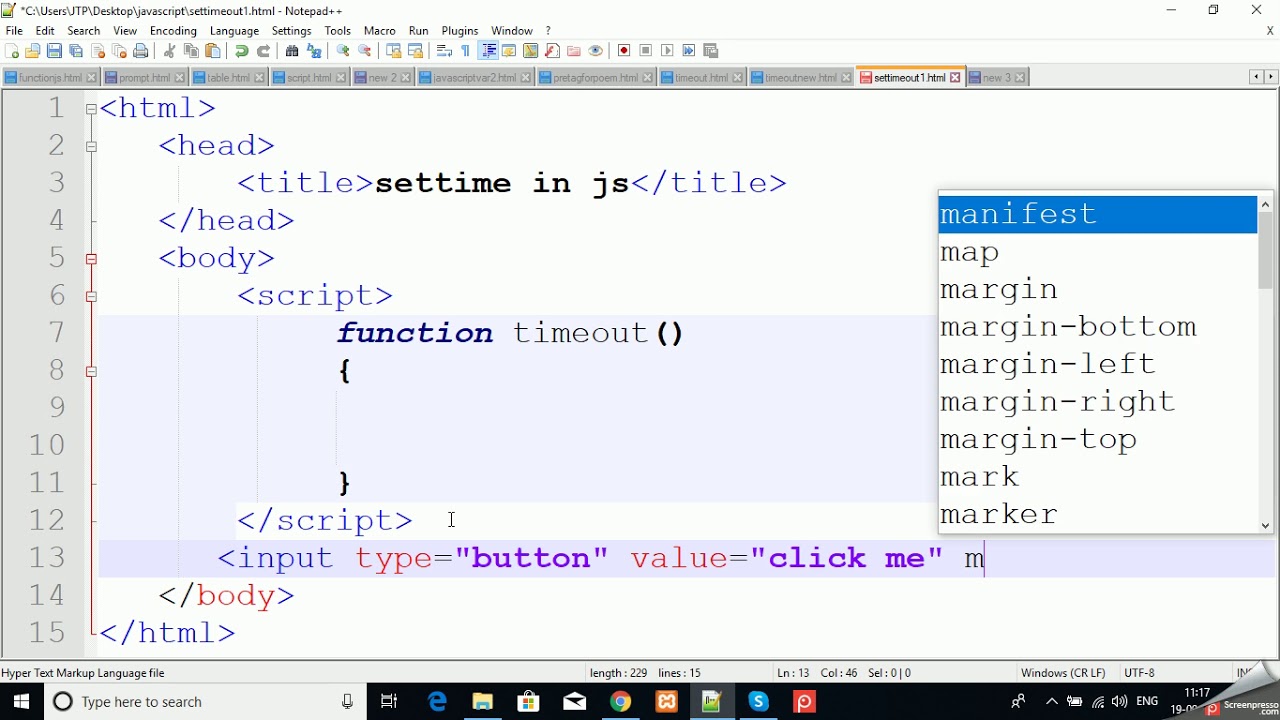1280x720 pixels.
Task: Click Run macro multiple times icon
Action: coord(689,51)
